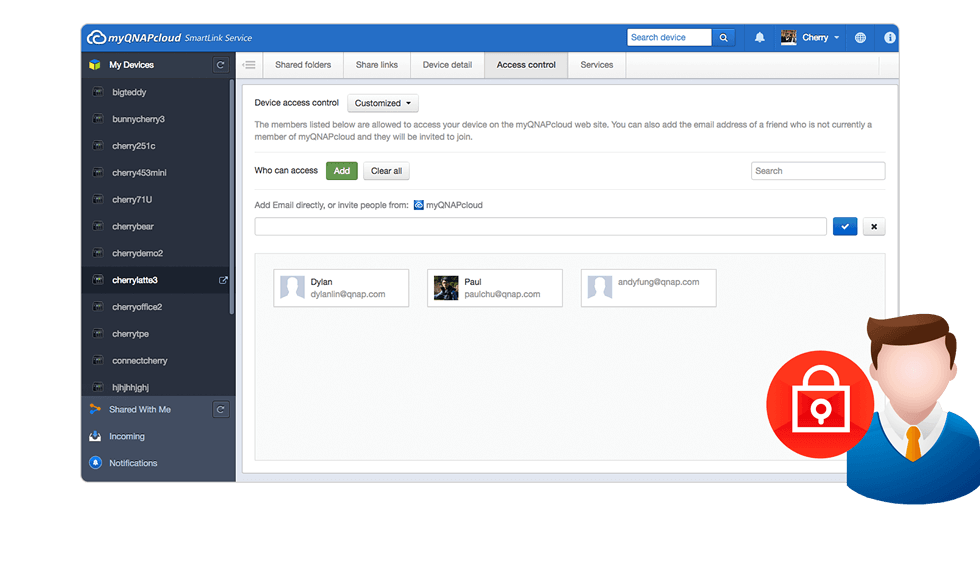Image resolution: width=980 pixels, height=585 pixels.
Task: Collapse the sidebar with the menu icon
Action: 250,65
